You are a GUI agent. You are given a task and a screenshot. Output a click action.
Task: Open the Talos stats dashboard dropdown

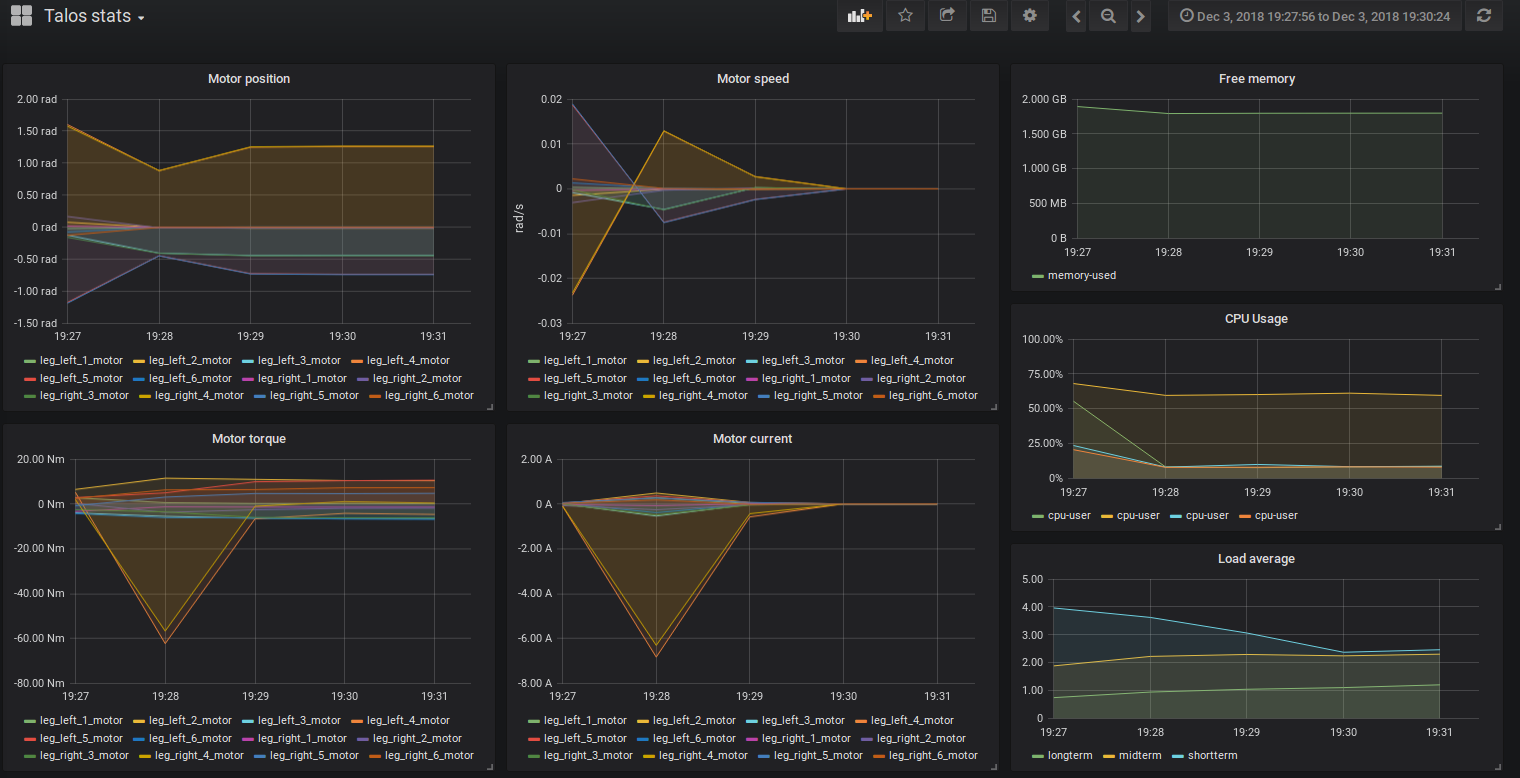coord(94,17)
